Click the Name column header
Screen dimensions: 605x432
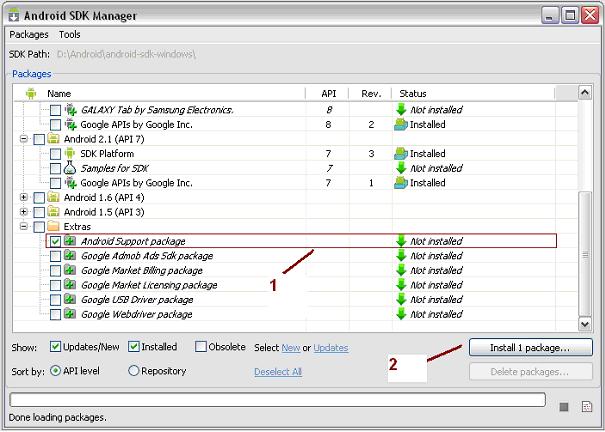coord(159,94)
